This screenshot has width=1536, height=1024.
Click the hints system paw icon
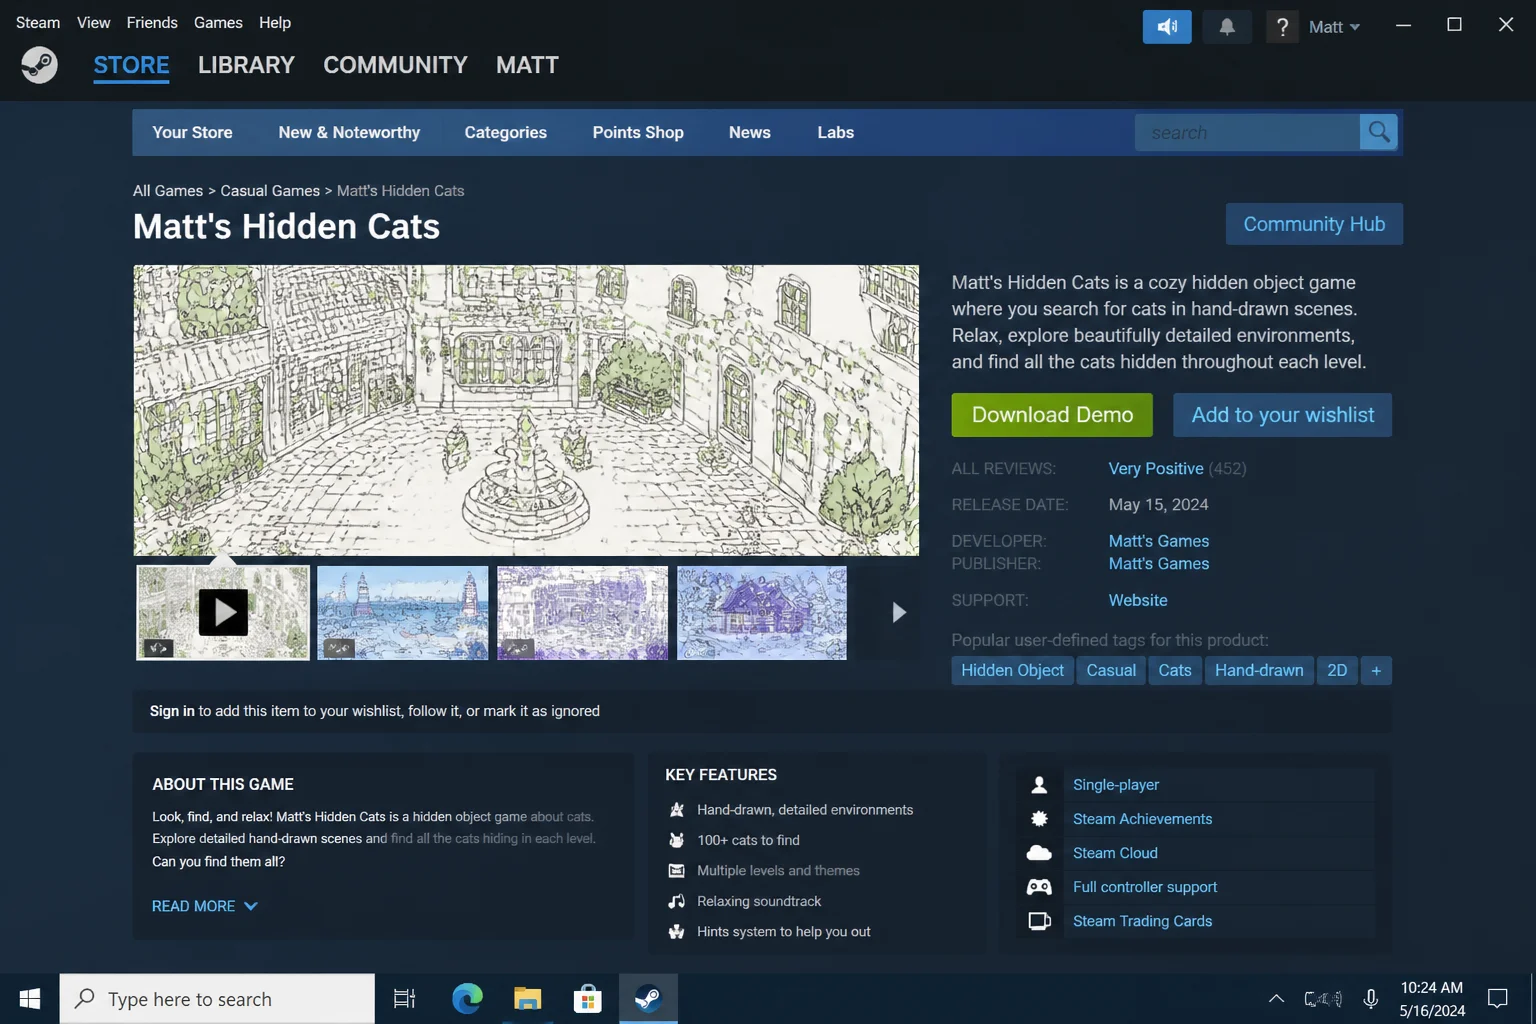[677, 932]
